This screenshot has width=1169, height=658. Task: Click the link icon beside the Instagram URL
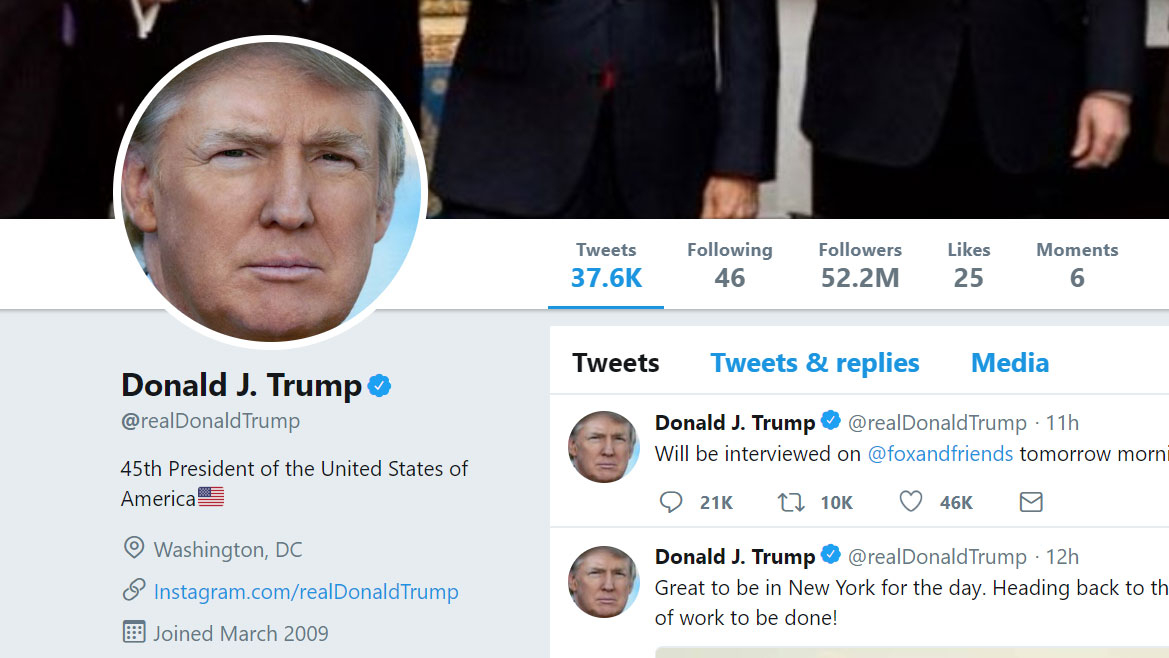tap(133, 591)
